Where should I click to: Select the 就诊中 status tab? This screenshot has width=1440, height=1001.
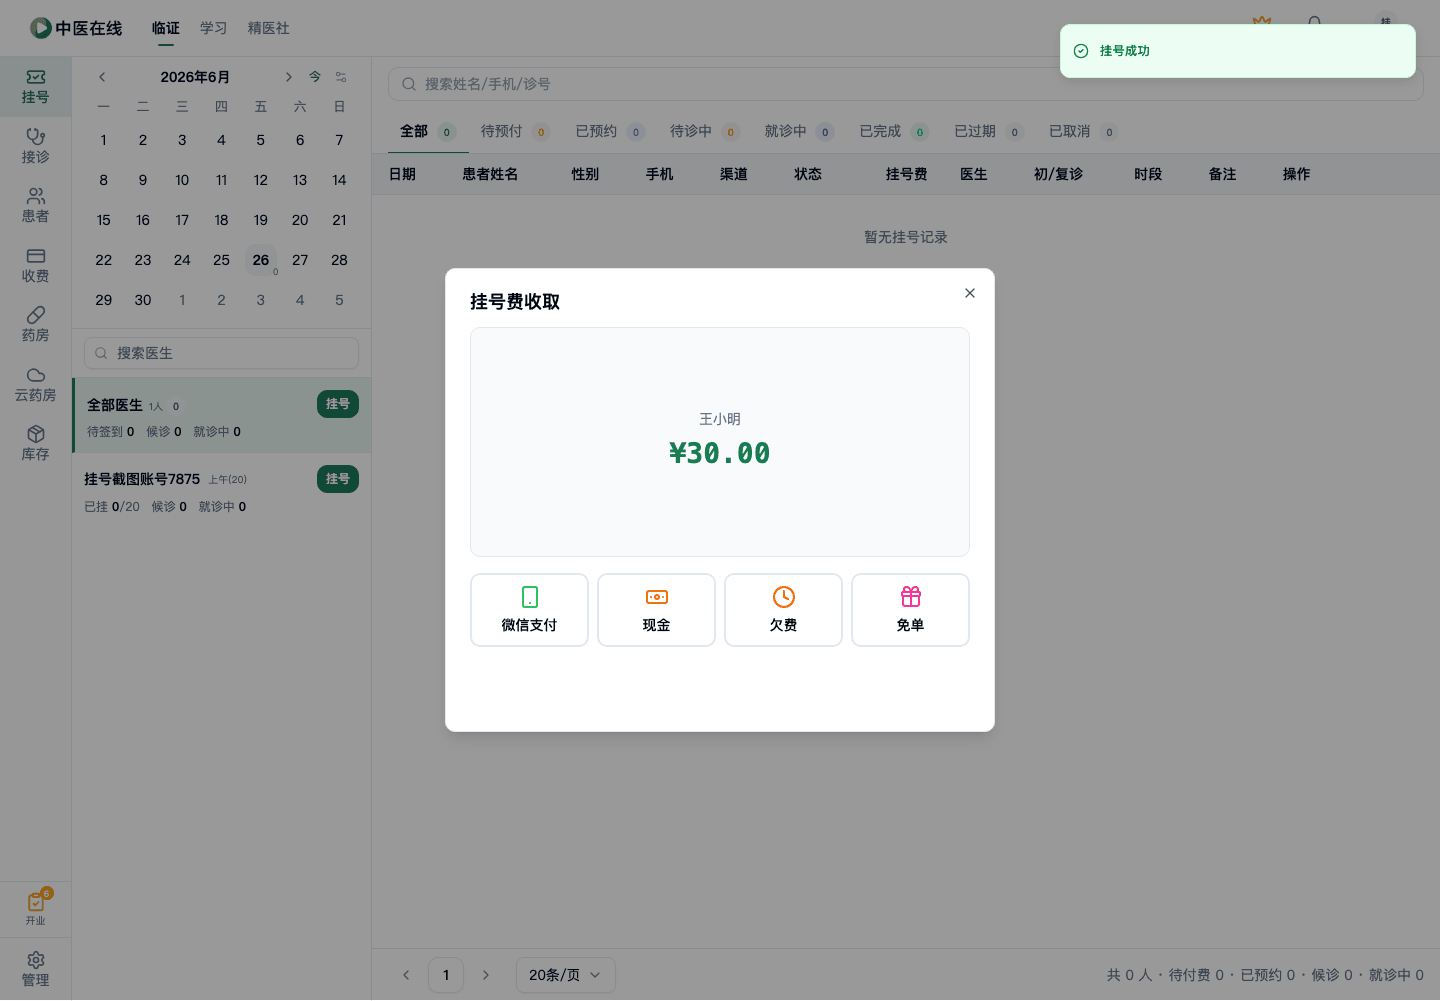coord(799,131)
